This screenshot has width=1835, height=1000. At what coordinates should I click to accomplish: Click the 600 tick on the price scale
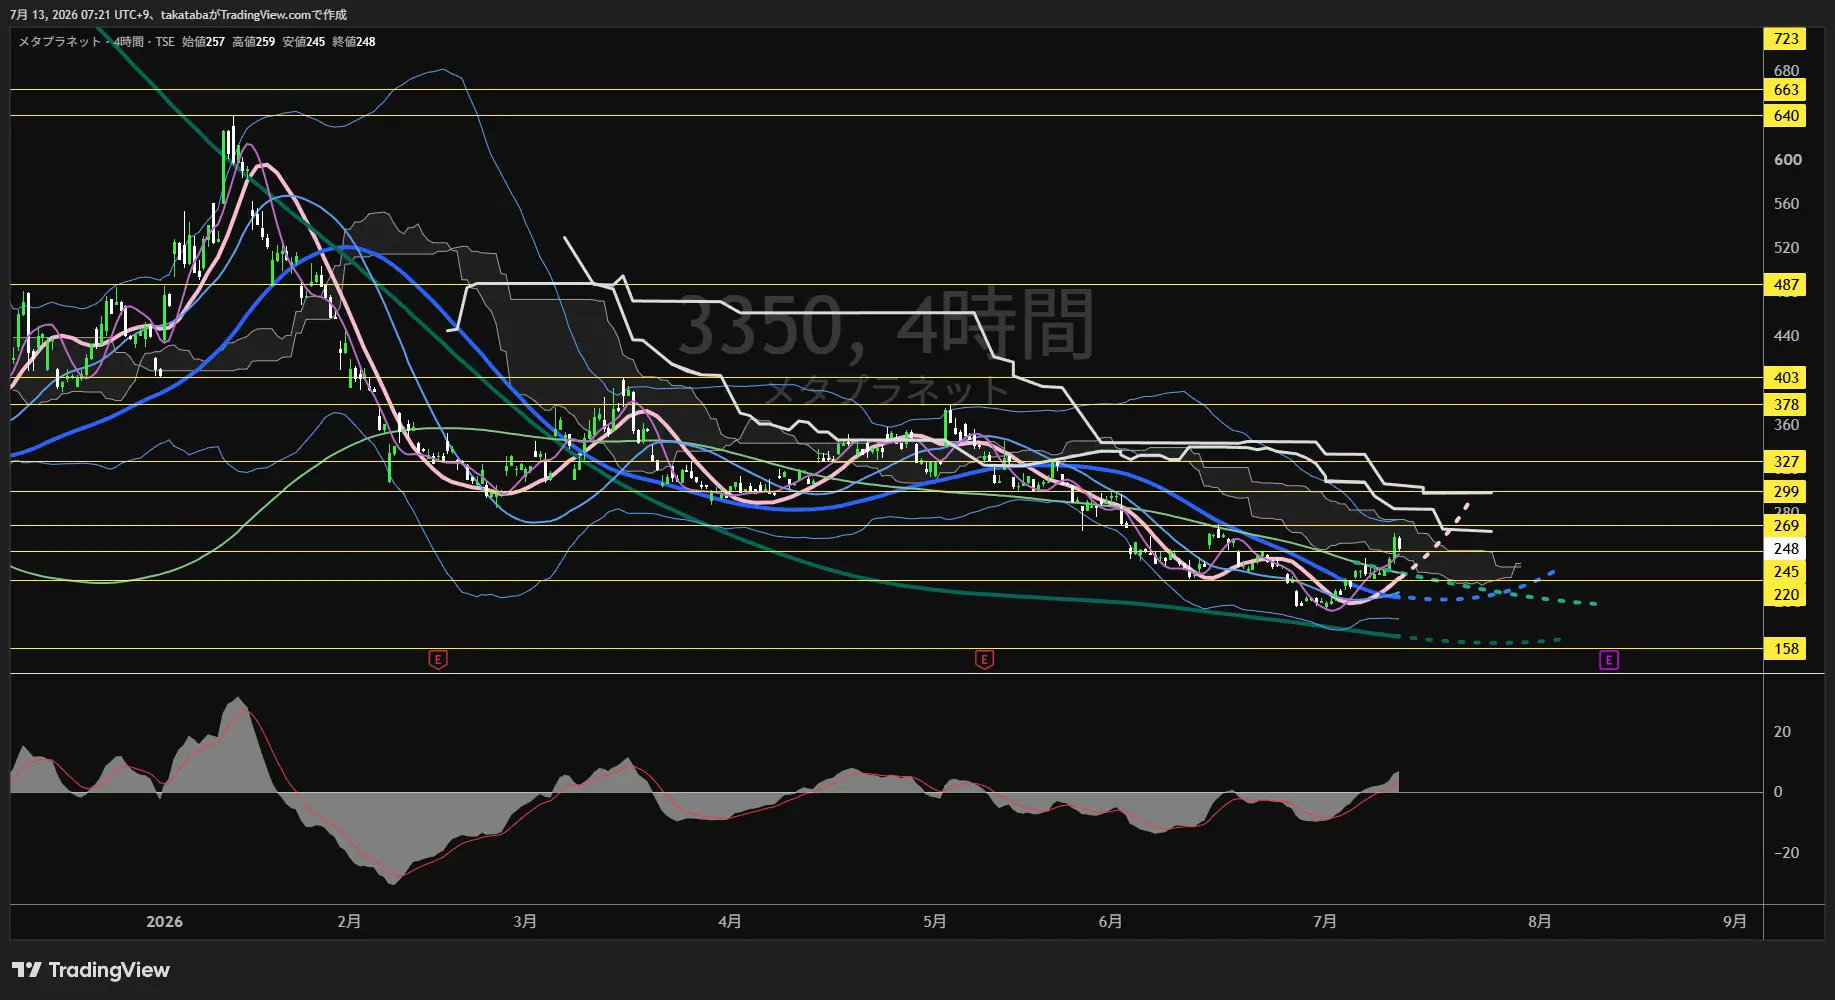(1788, 160)
